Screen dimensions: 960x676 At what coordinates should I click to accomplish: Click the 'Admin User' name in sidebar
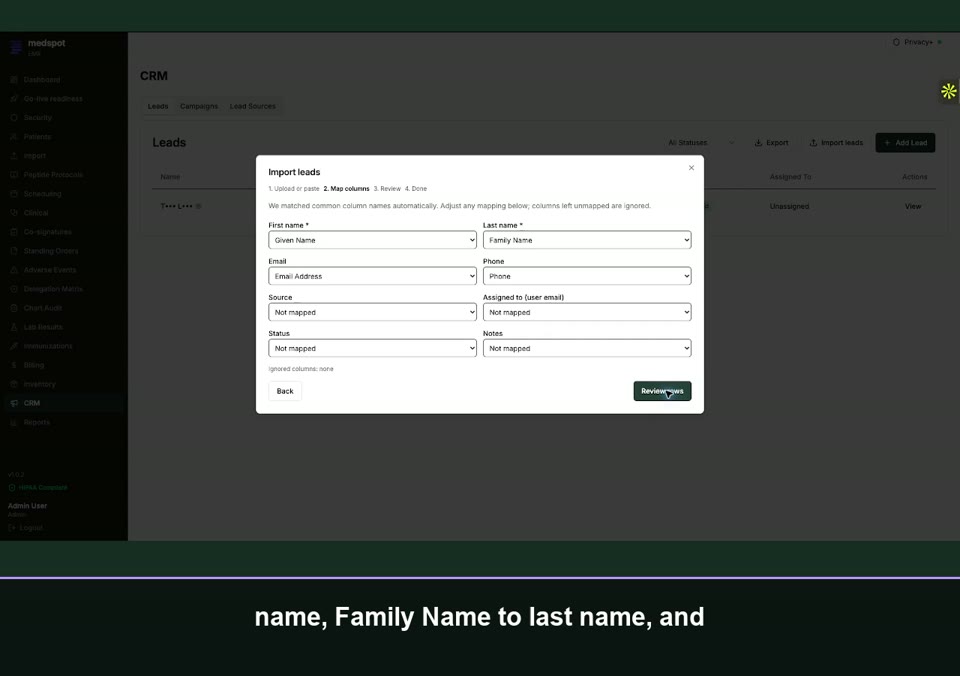[28, 506]
